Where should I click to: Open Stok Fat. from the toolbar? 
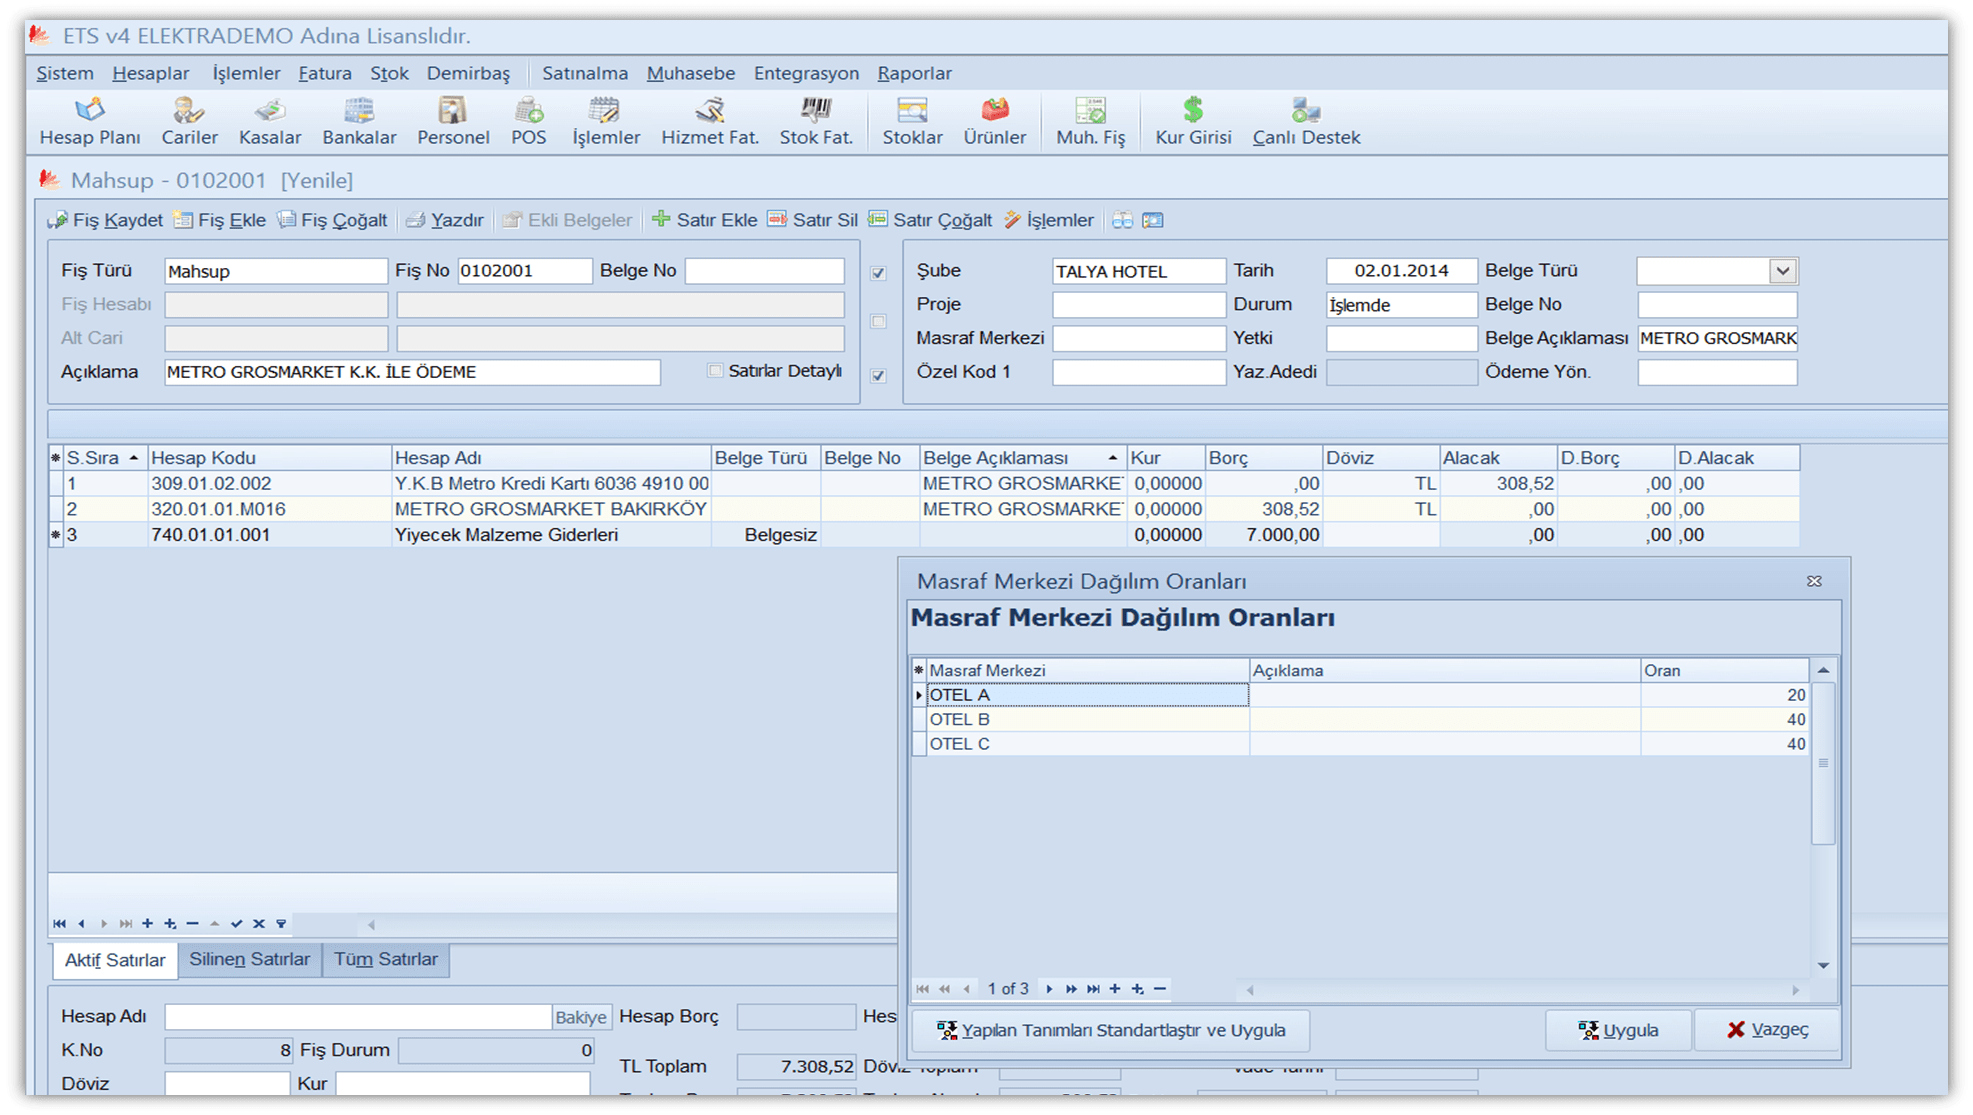pyautogui.click(x=816, y=122)
